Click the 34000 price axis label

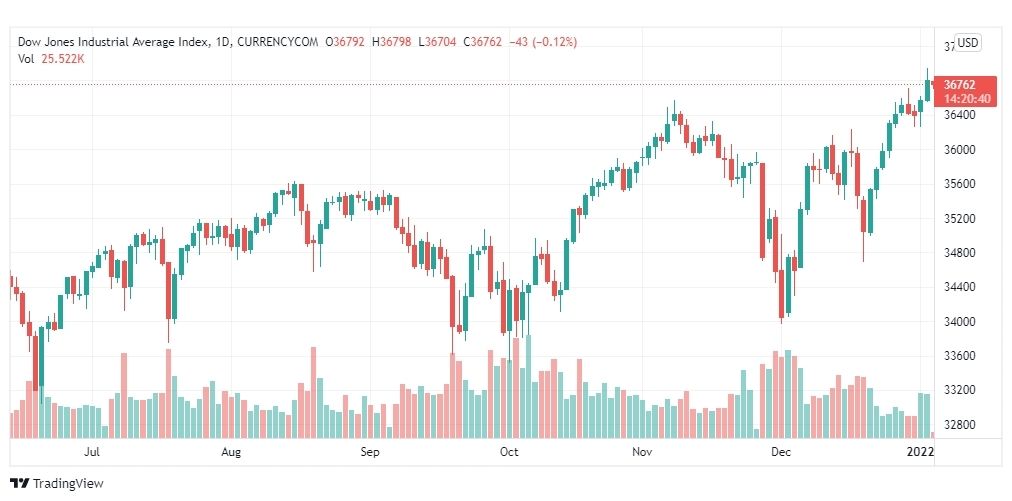(958, 322)
